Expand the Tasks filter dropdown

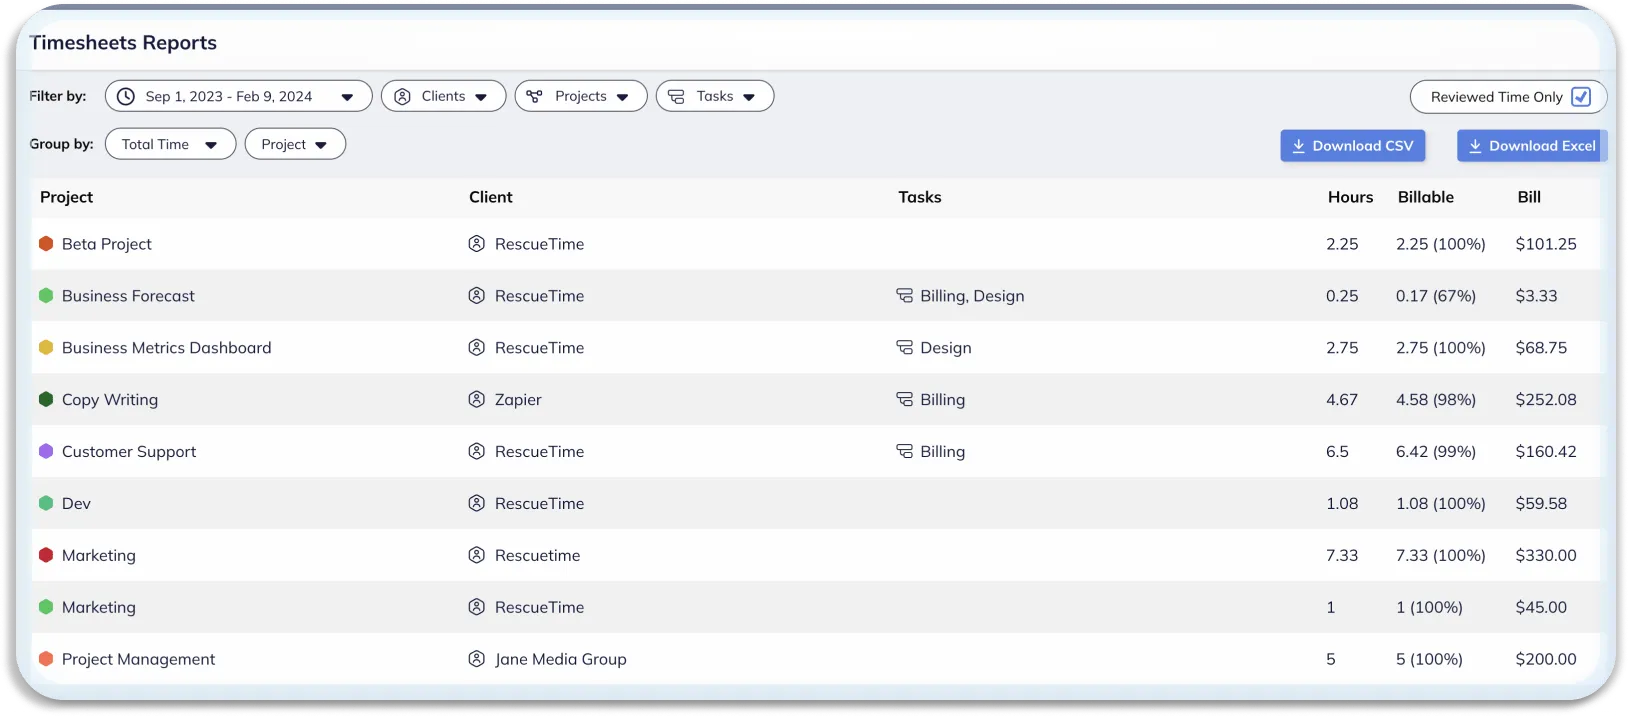[x=715, y=96]
